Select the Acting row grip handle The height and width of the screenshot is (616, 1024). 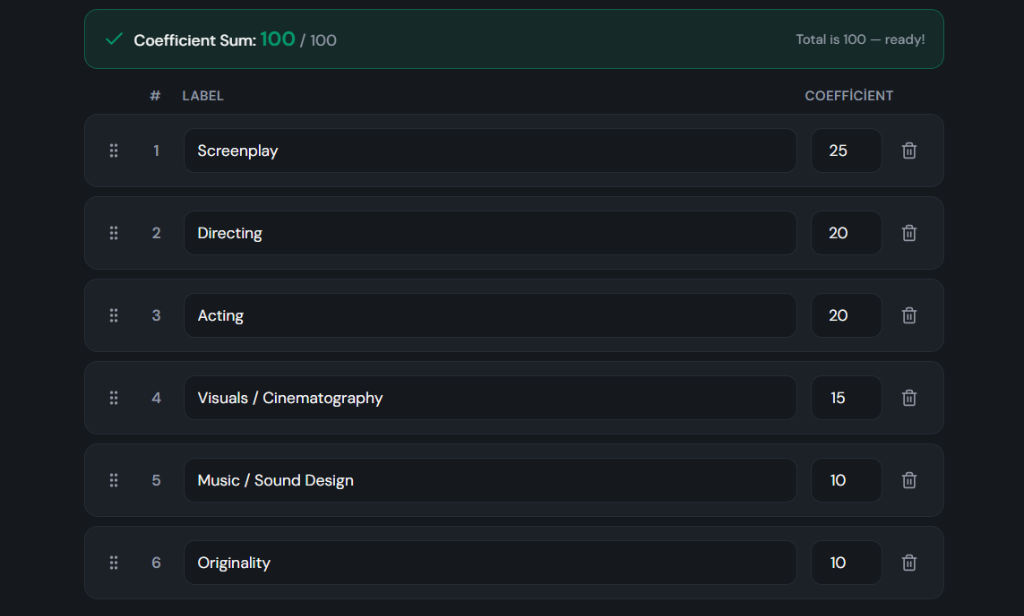[114, 316]
